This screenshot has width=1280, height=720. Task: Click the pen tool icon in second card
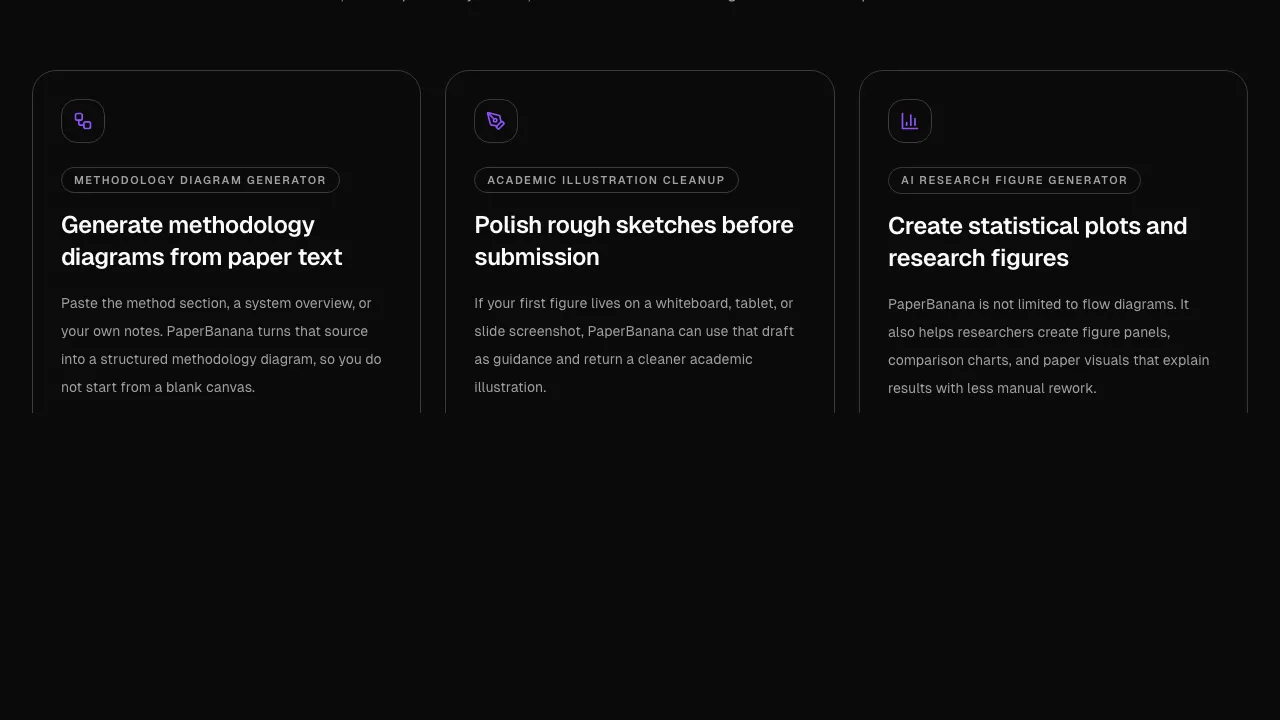click(x=496, y=121)
